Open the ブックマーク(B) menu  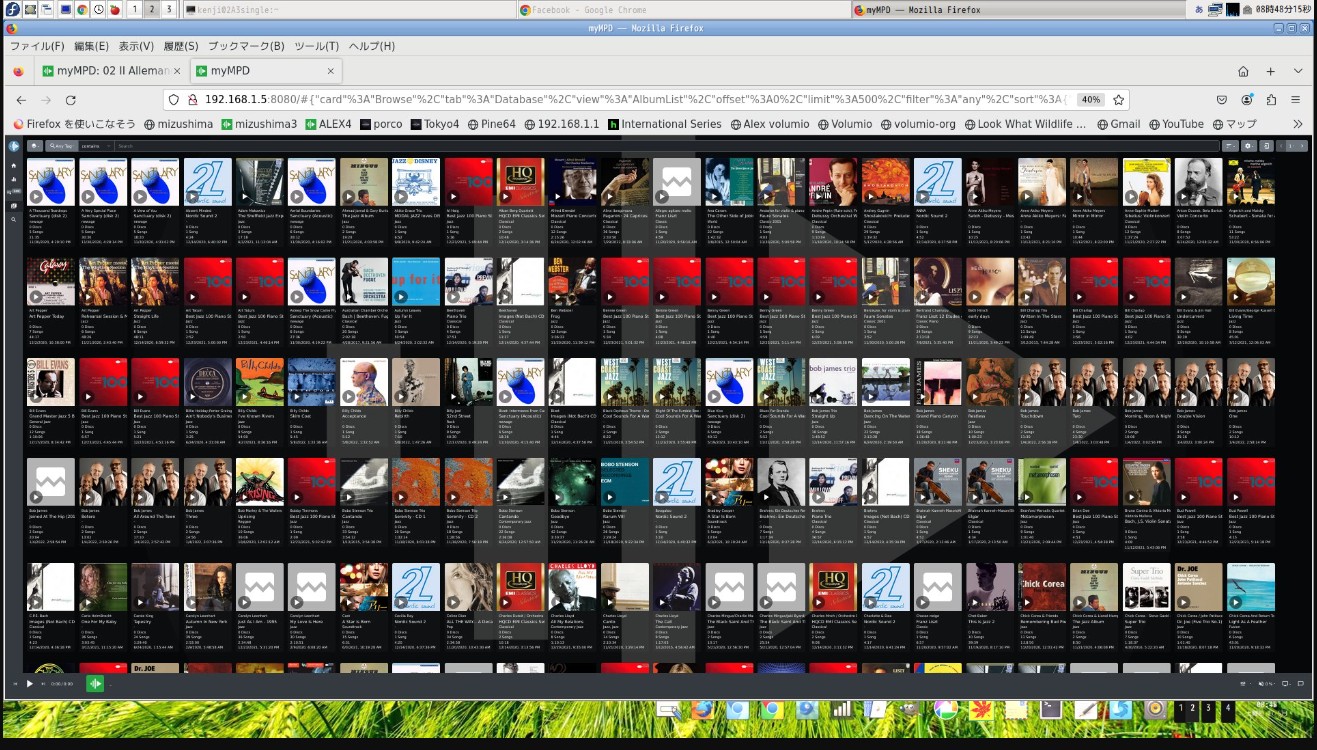tap(246, 46)
